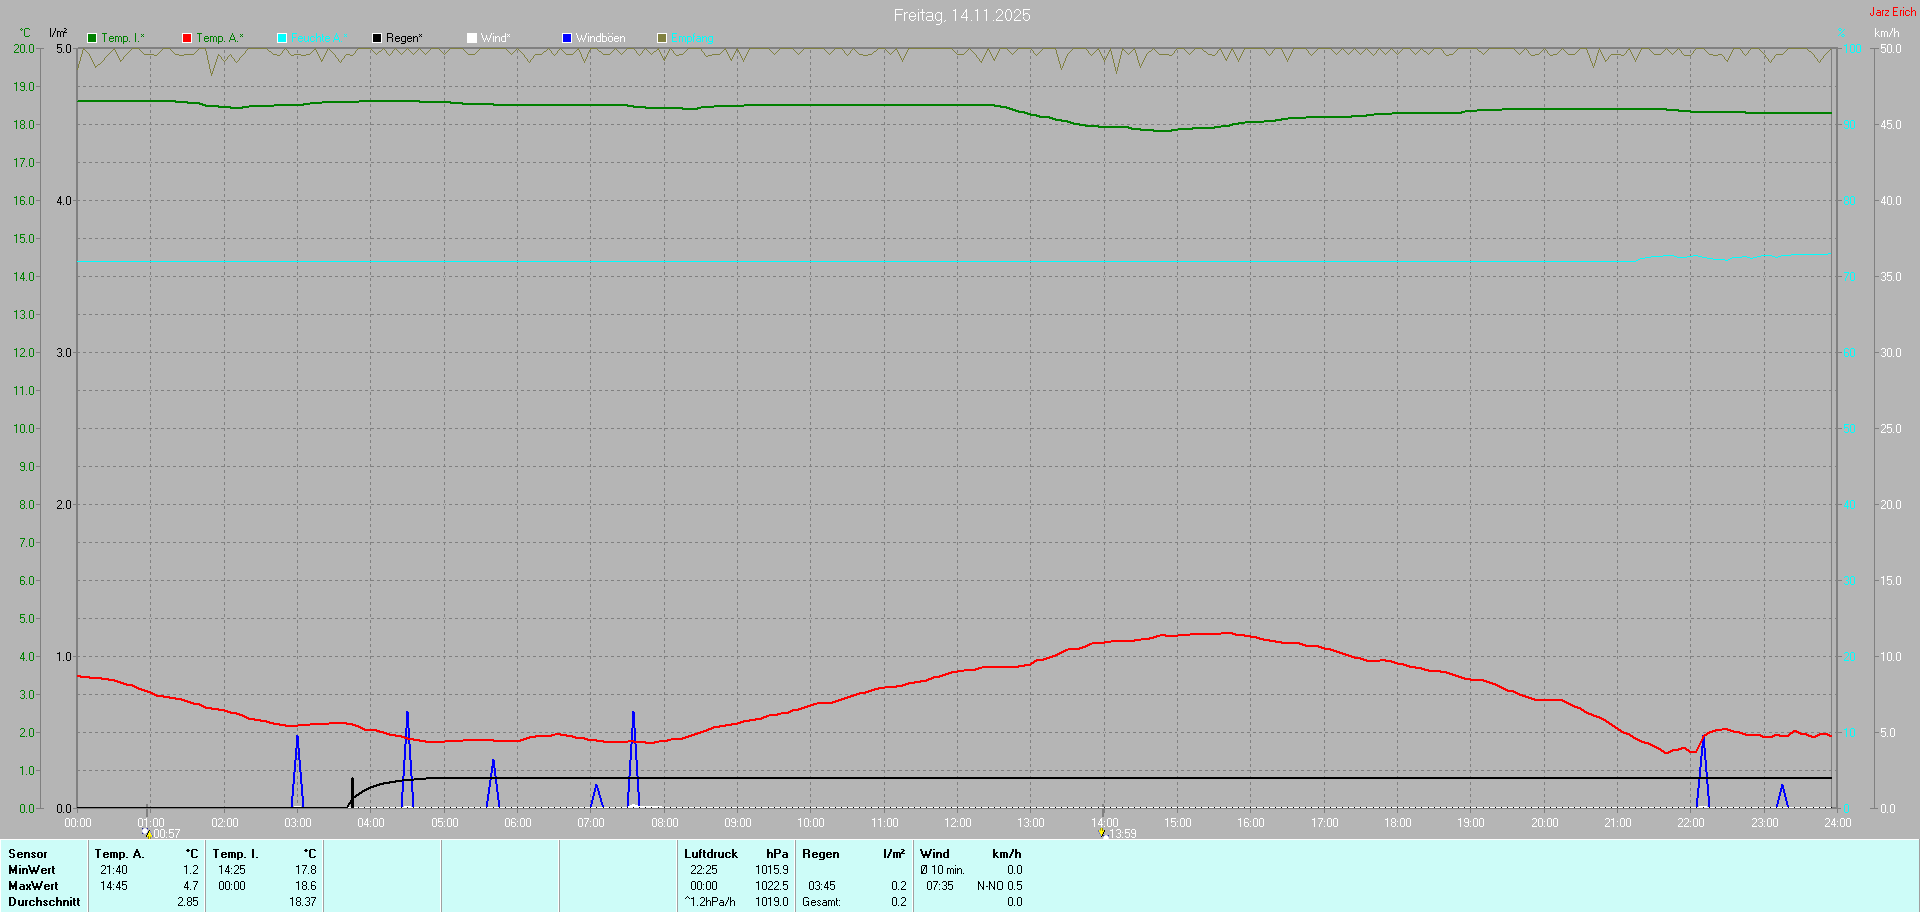
Task: Click the sun marker at 13:59
Action: 1102,833
